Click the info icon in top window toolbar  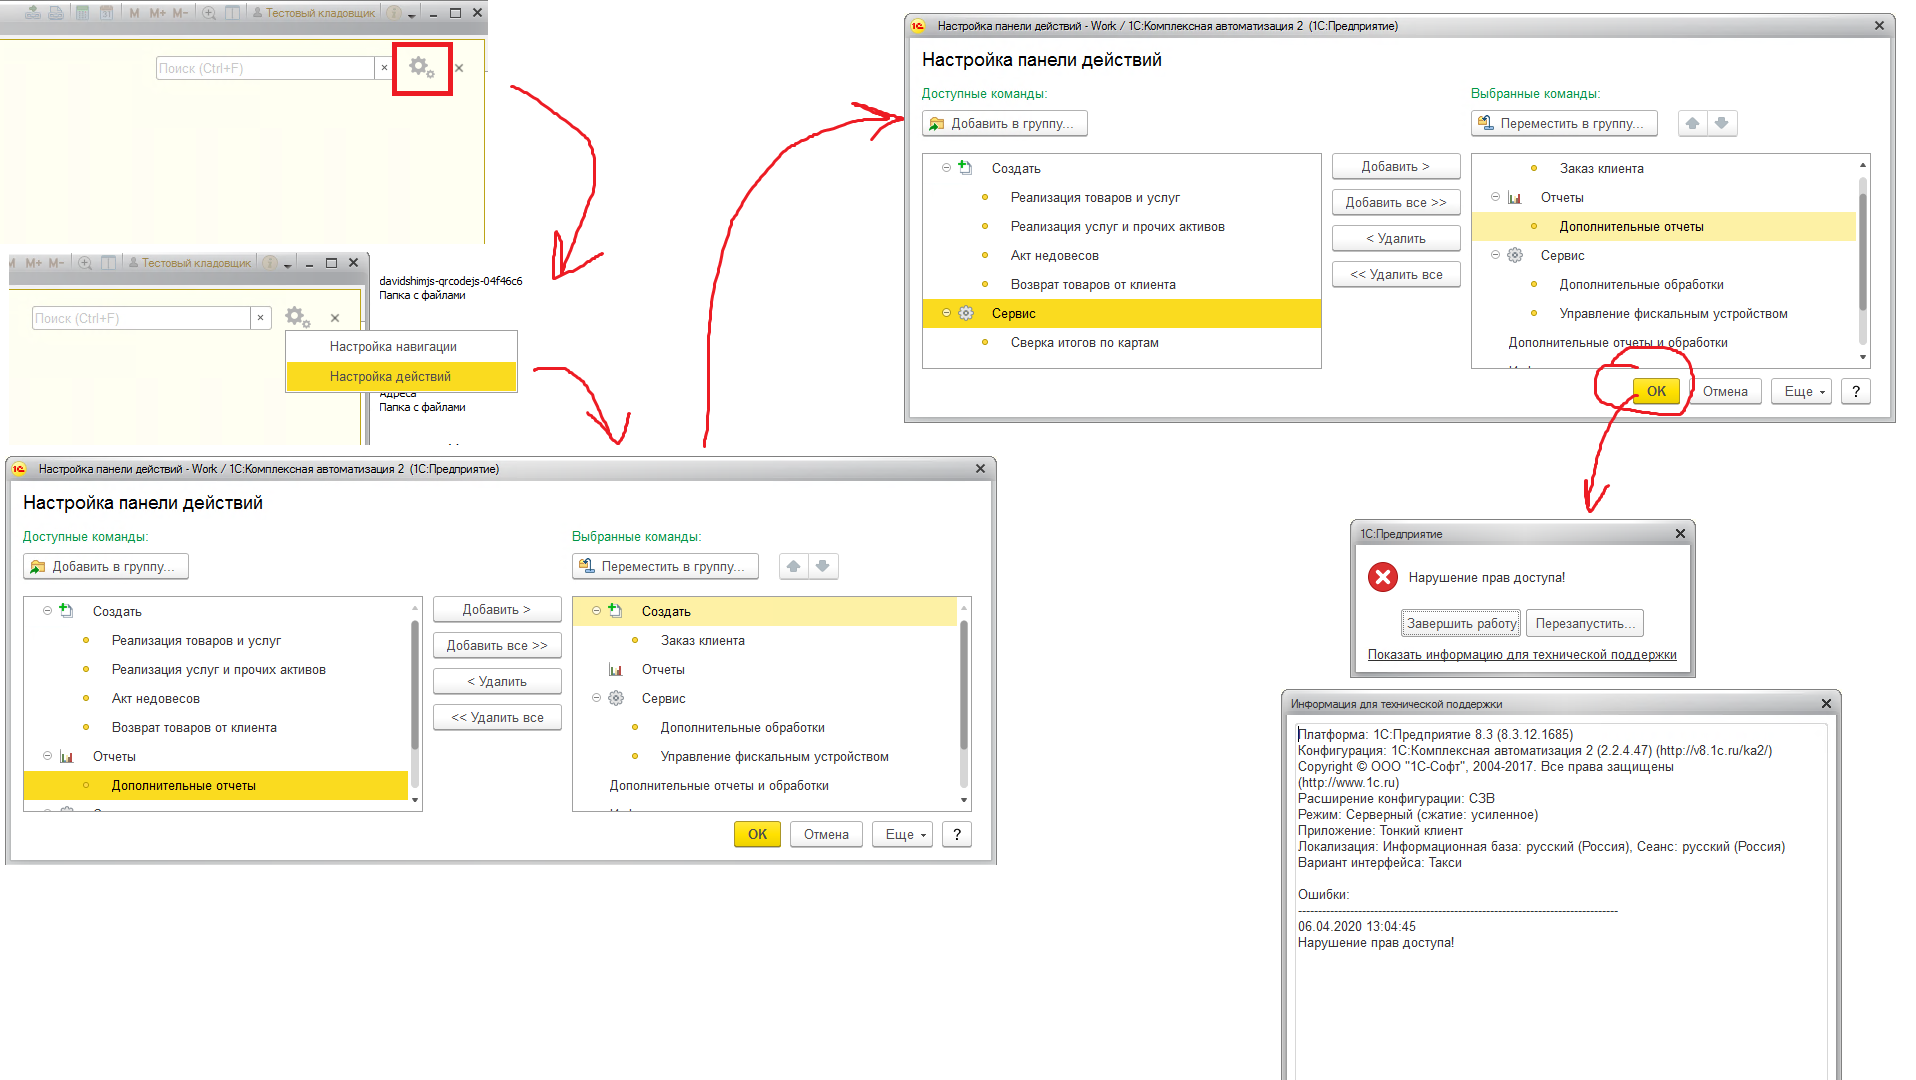tap(394, 13)
